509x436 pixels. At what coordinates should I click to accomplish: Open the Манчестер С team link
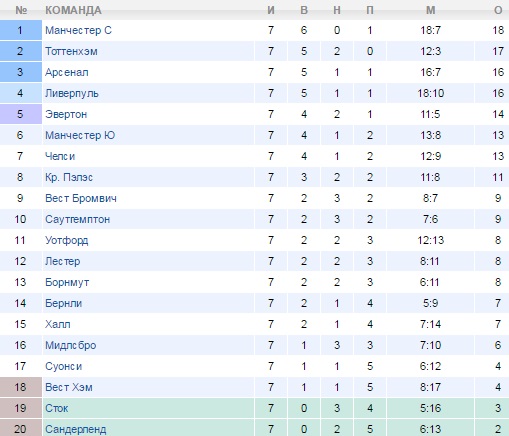point(78,30)
